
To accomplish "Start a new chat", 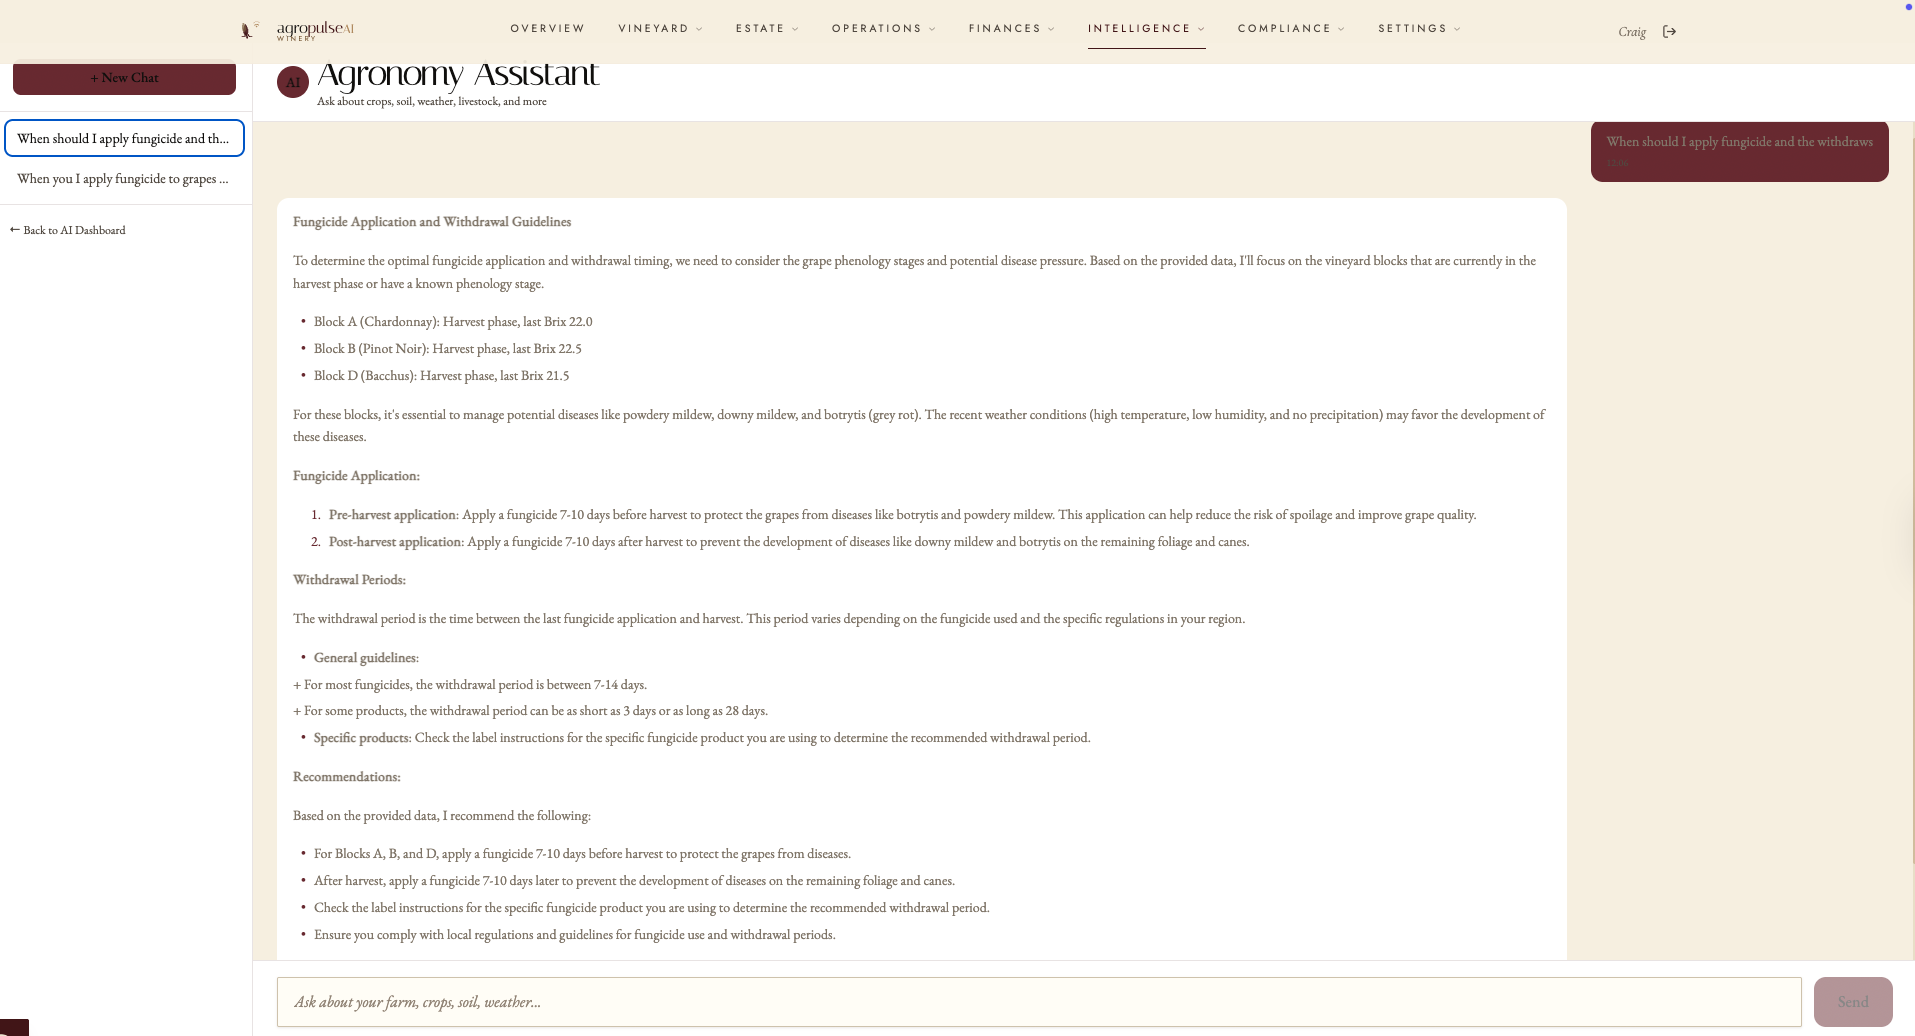I will coord(124,79).
